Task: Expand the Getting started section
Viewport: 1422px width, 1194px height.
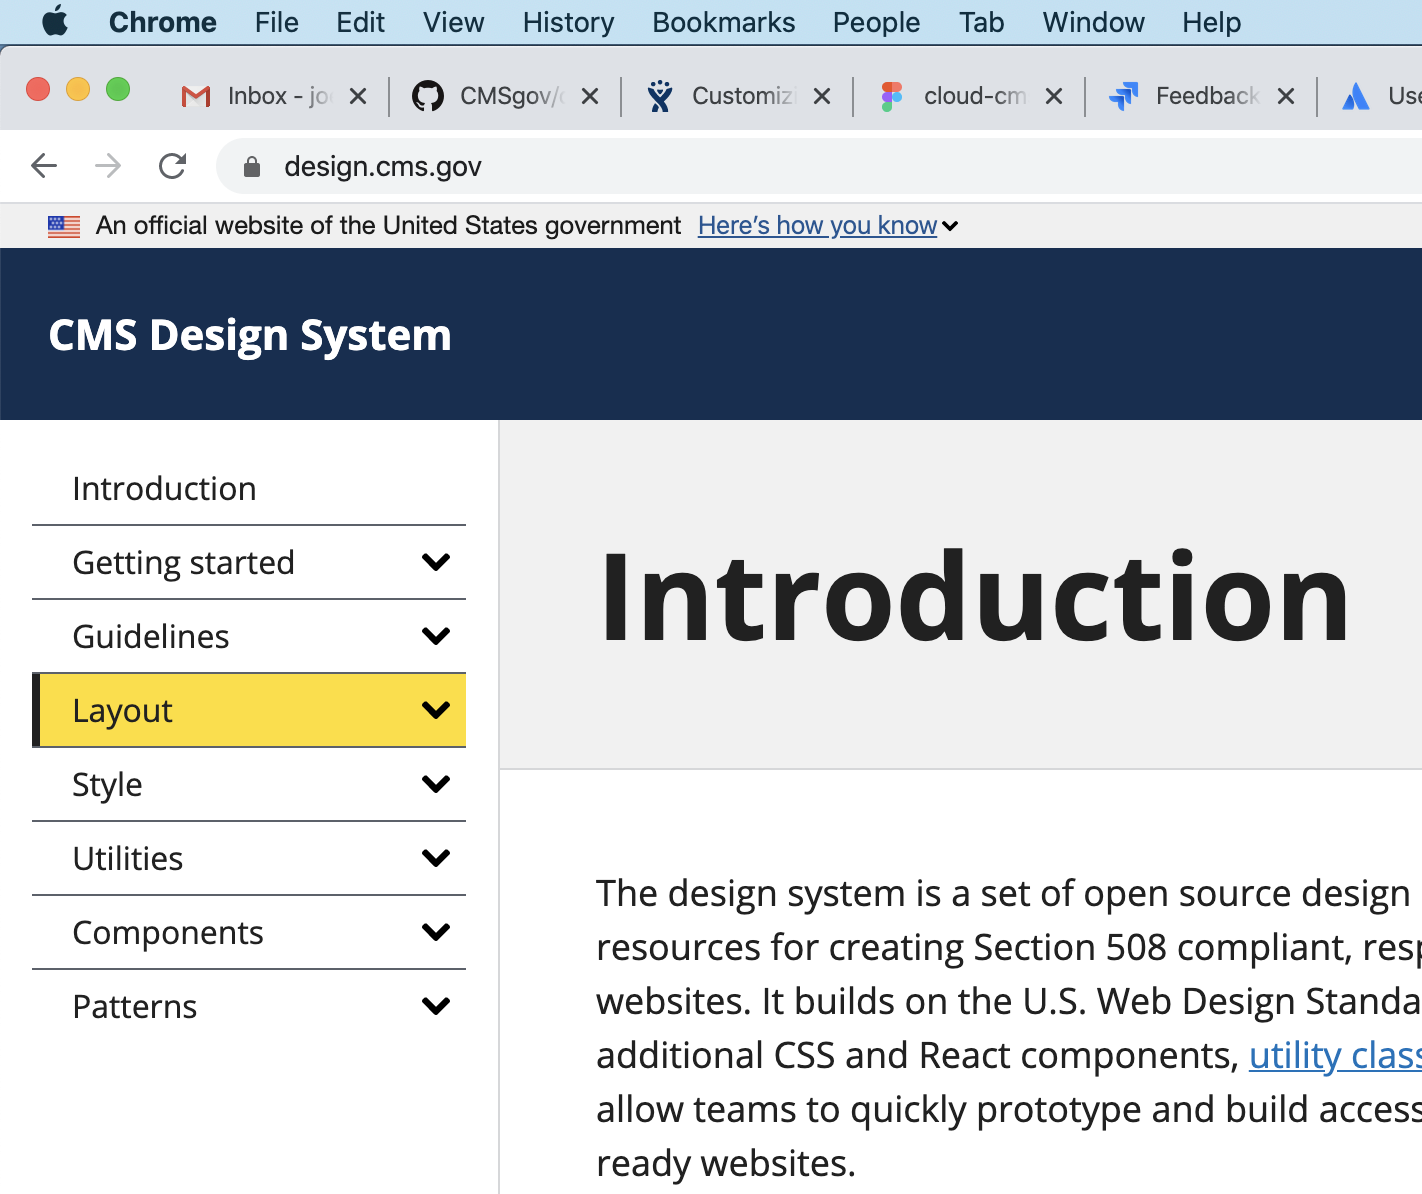Action: tap(435, 562)
